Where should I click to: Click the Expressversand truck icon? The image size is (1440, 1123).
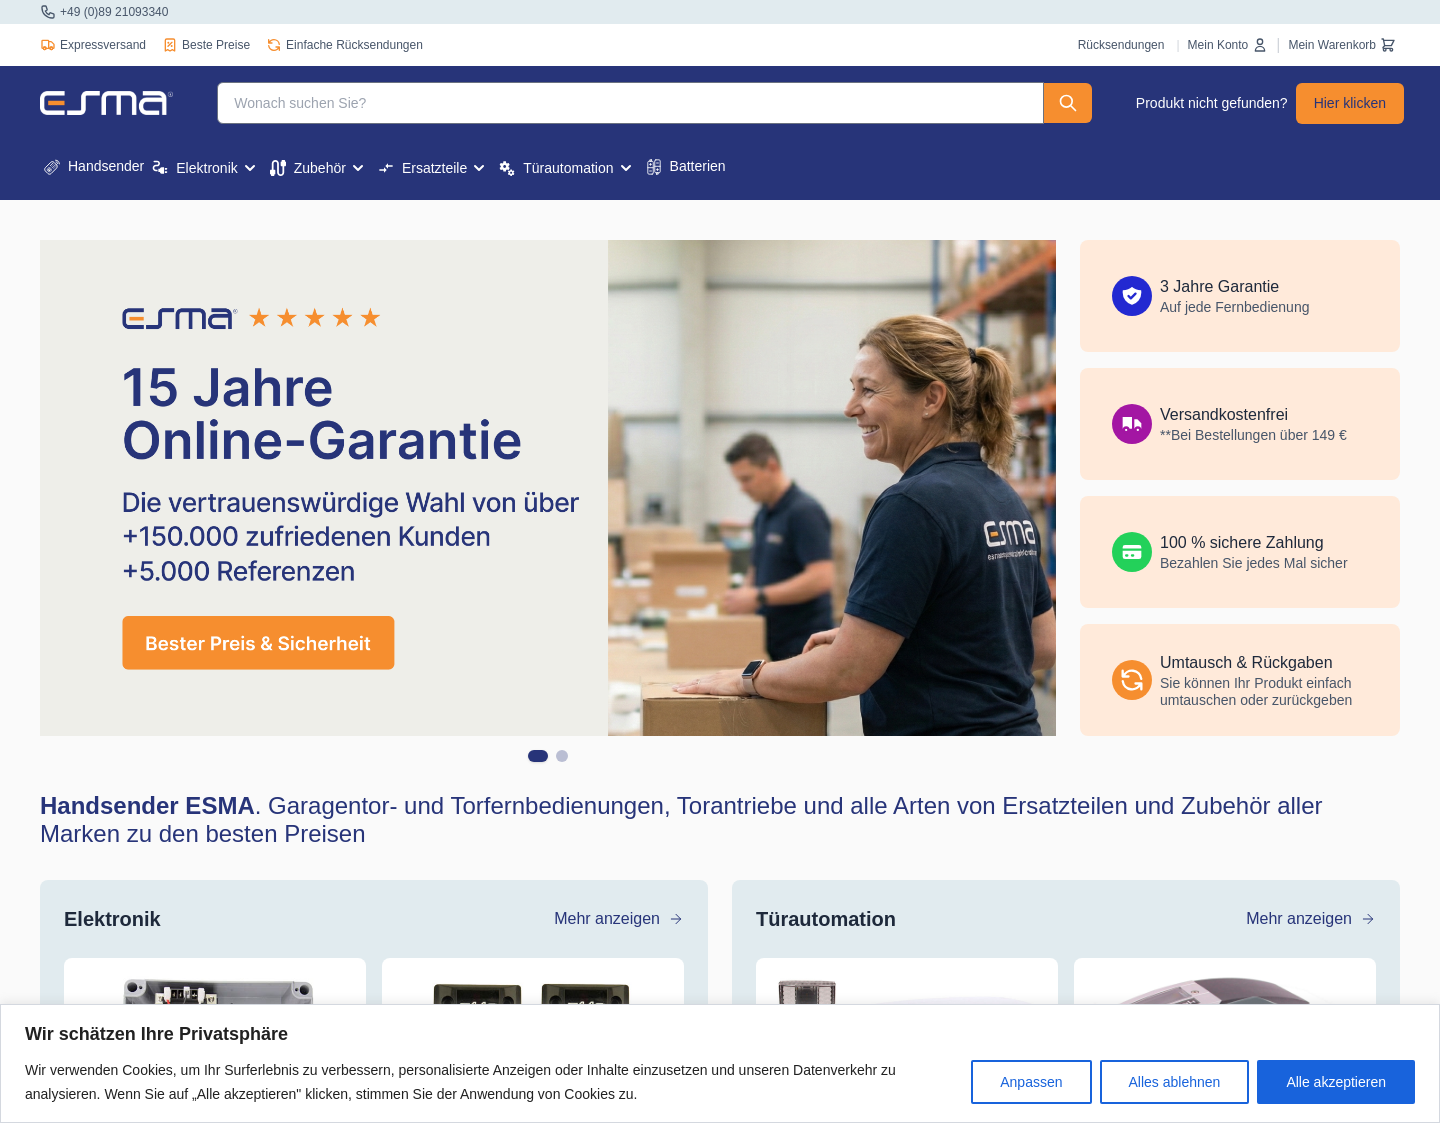[x=48, y=45]
